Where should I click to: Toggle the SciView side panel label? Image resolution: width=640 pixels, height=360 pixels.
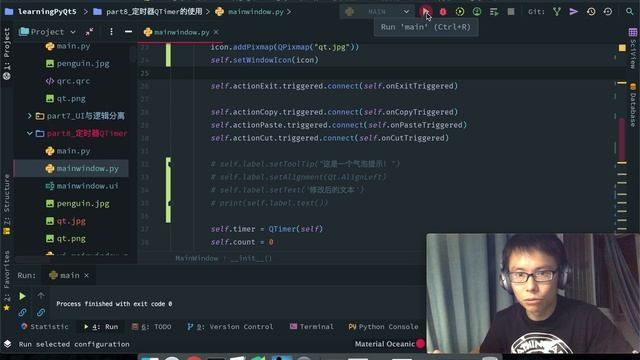(x=633, y=54)
